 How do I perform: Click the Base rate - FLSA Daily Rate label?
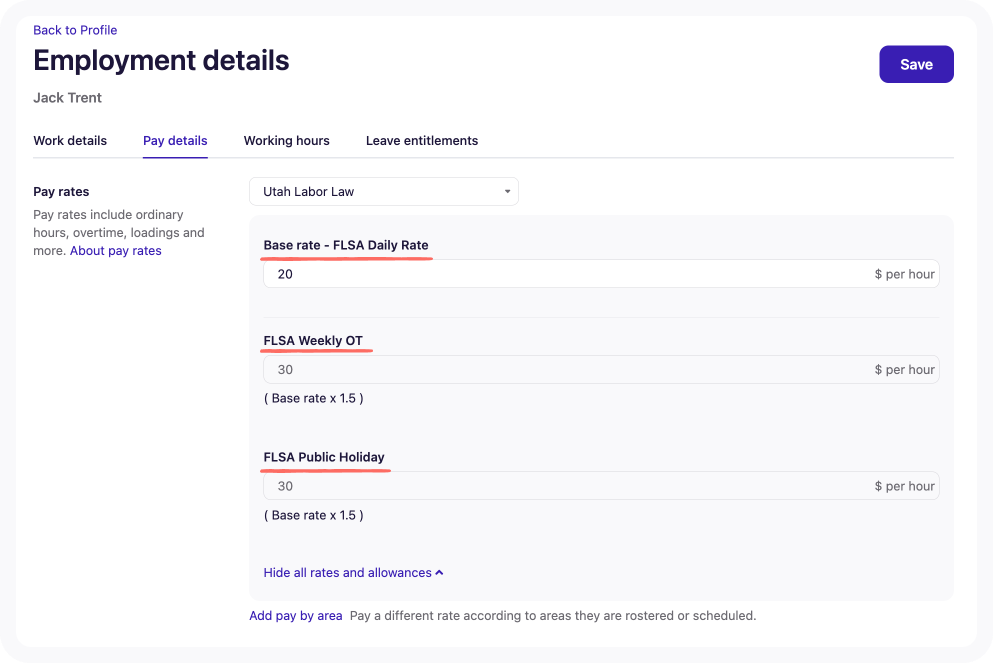(x=346, y=245)
